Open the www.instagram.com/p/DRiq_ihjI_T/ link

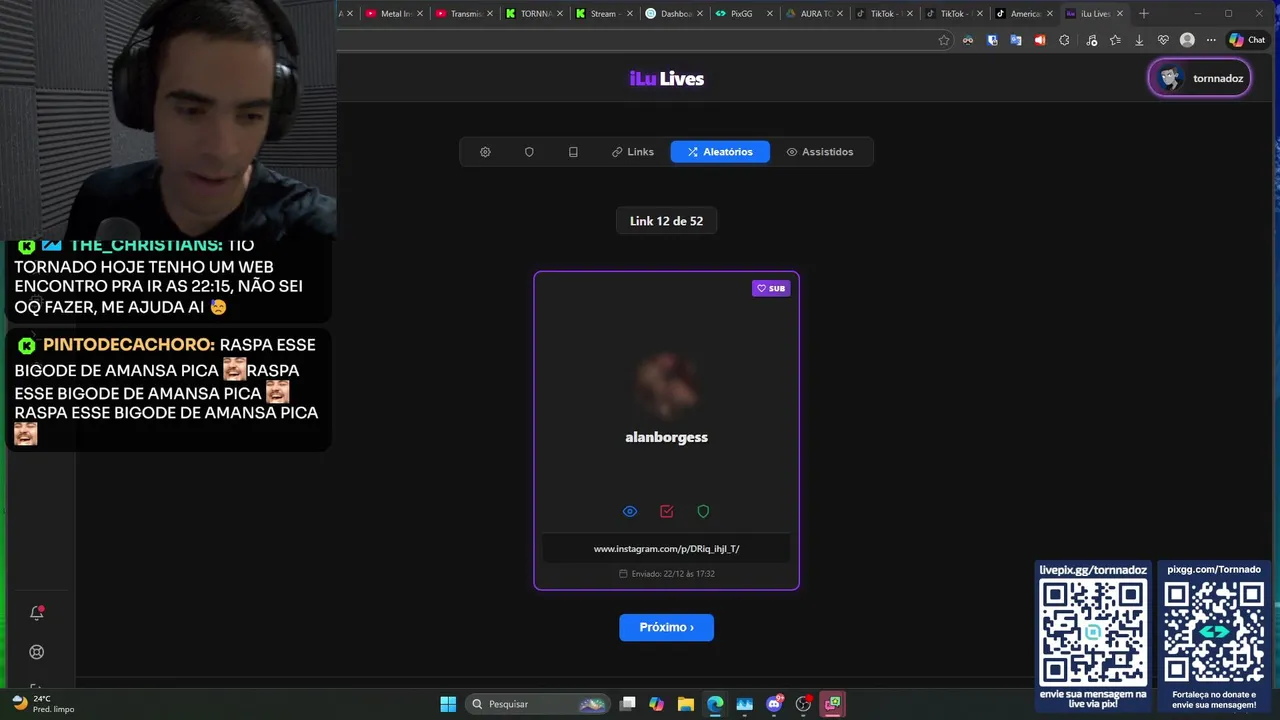tap(666, 549)
